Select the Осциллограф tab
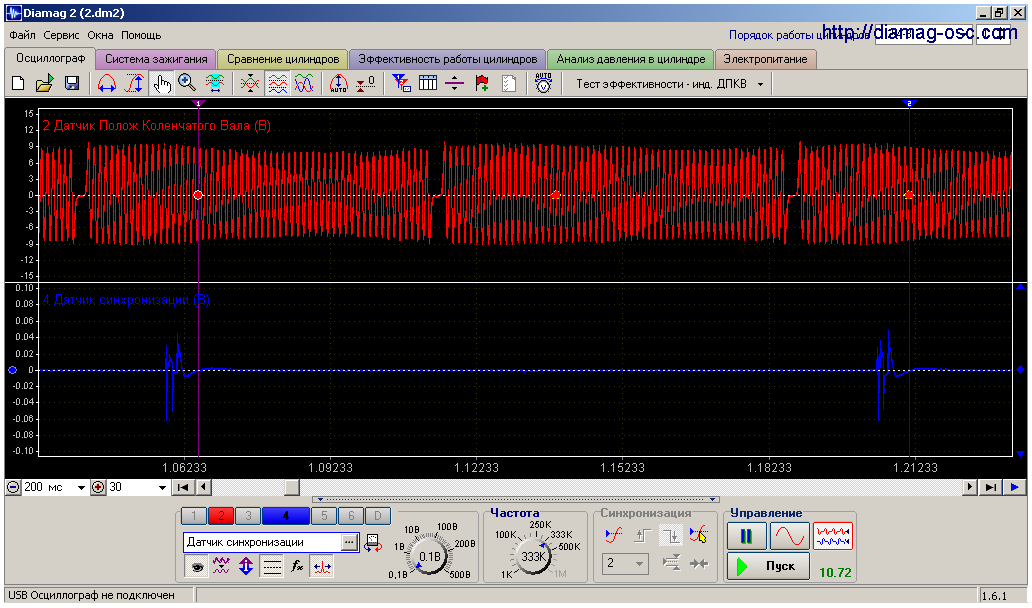 51,59
